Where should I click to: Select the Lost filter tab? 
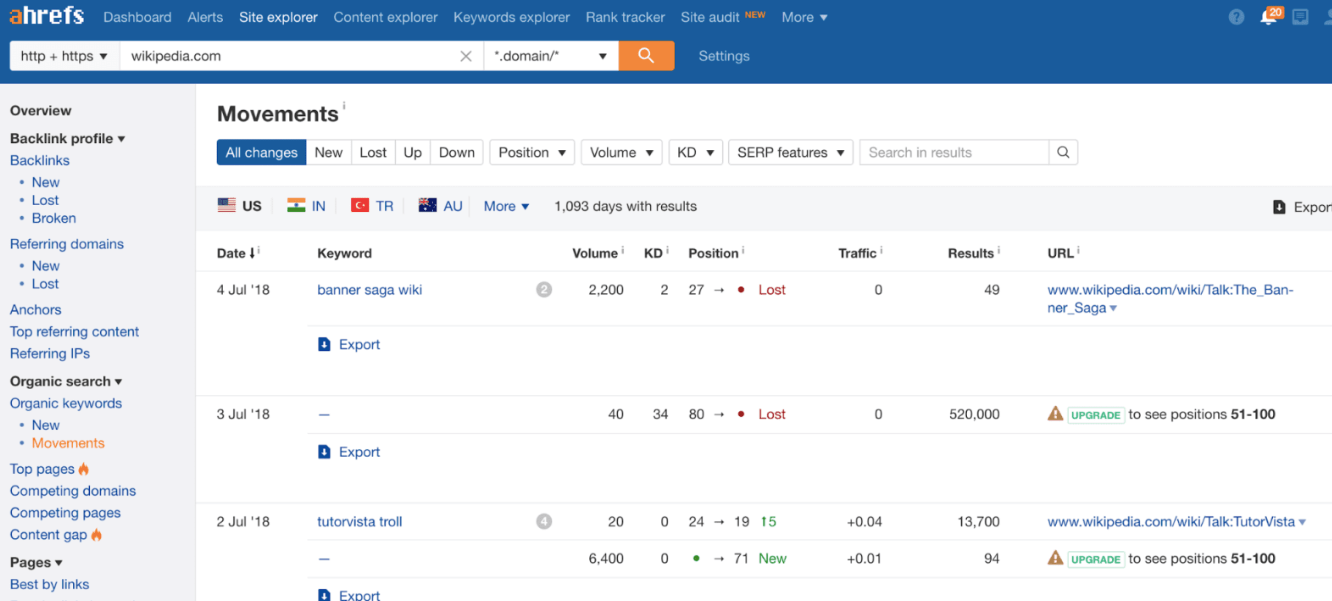click(373, 152)
